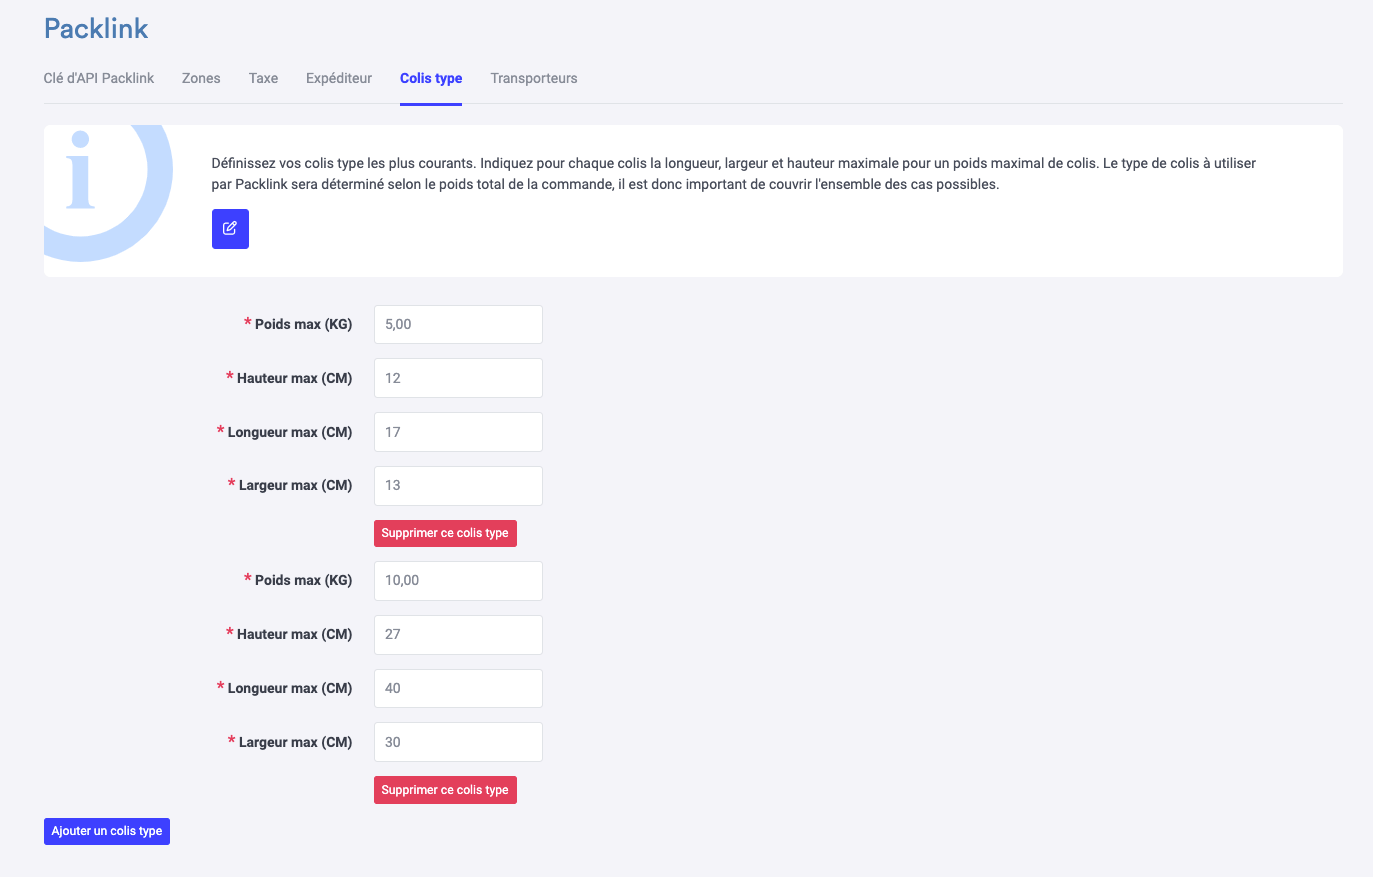Focus the Hauteur max field with value 27
Image resolution: width=1373 pixels, height=877 pixels.
point(458,634)
